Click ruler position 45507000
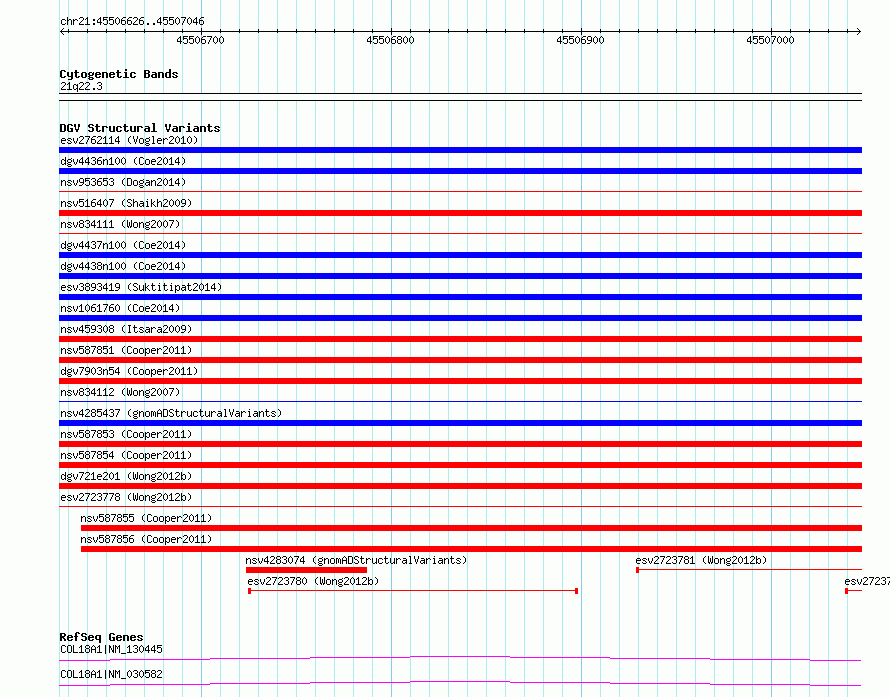Image resolution: width=890 pixels, height=697 pixels. tap(770, 40)
